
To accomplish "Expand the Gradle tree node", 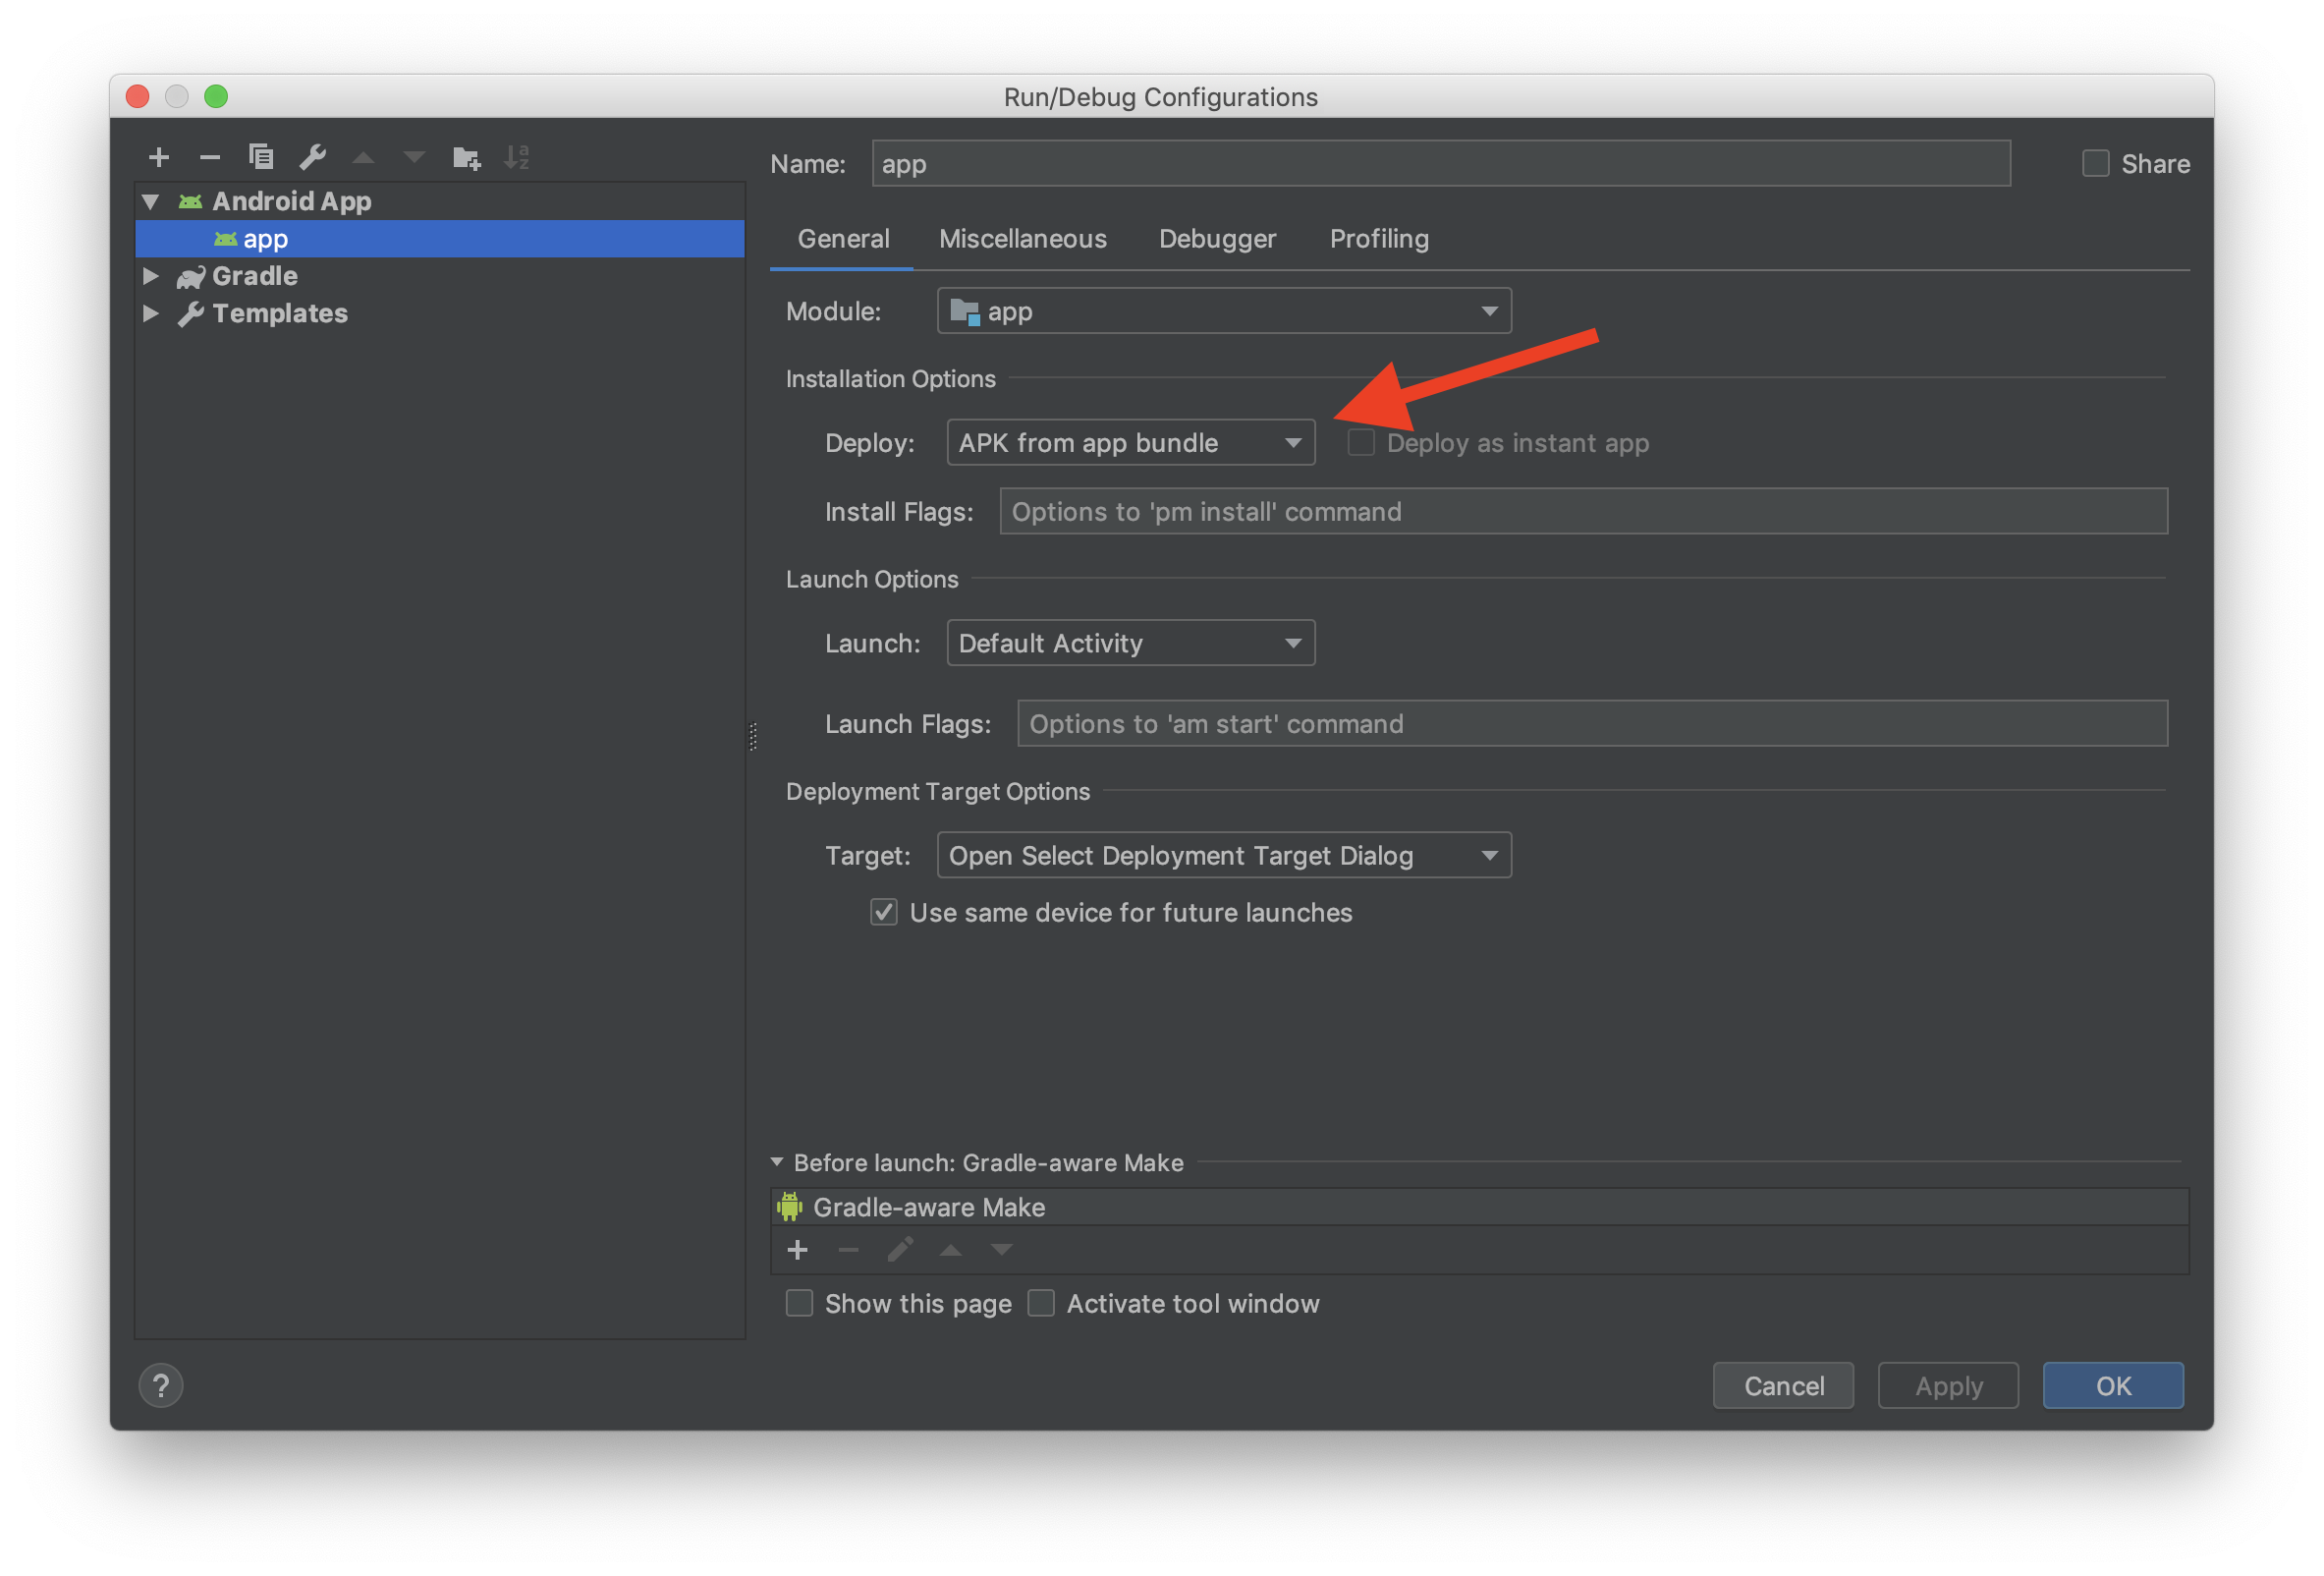I will pyautogui.click(x=151, y=276).
